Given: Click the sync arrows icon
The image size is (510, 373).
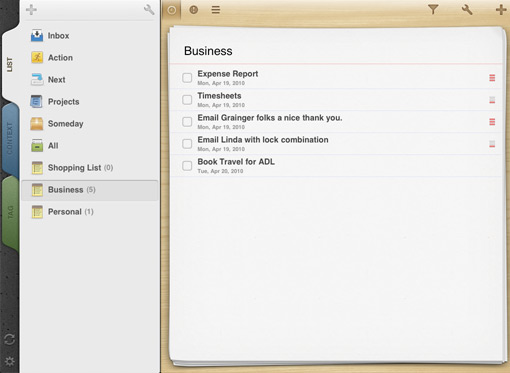Looking at the screenshot, I should [x=9, y=339].
